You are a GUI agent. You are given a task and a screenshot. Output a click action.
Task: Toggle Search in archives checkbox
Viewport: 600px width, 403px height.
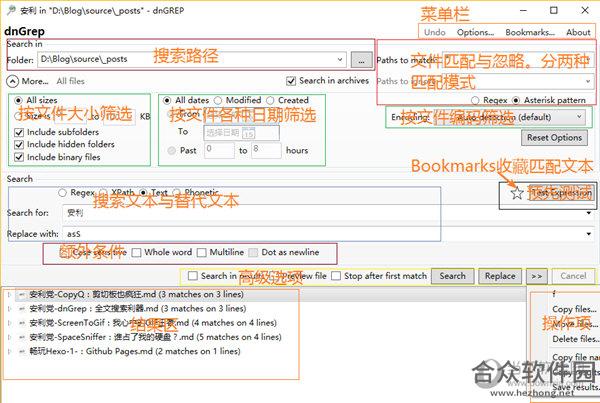[x=291, y=81]
